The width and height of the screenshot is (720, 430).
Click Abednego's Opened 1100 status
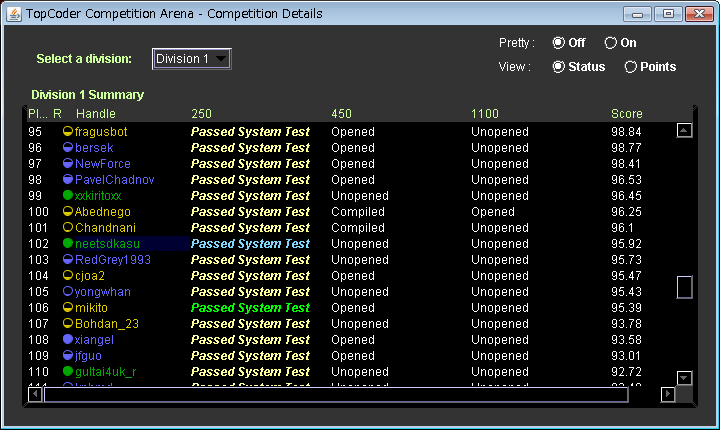tap(493, 211)
